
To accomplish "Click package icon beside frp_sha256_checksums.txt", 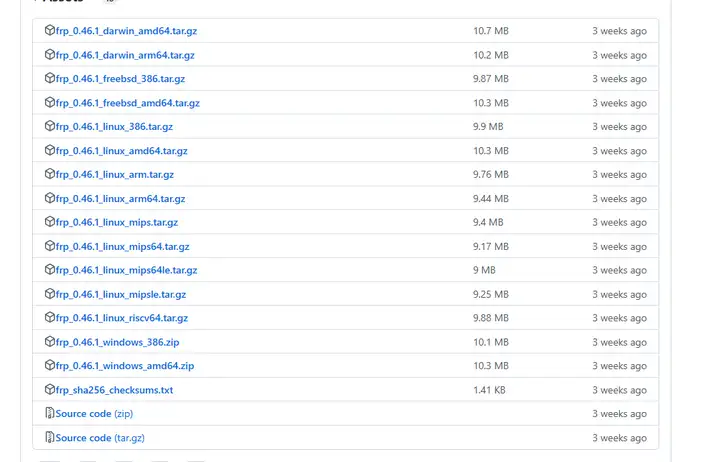I will [50, 389].
